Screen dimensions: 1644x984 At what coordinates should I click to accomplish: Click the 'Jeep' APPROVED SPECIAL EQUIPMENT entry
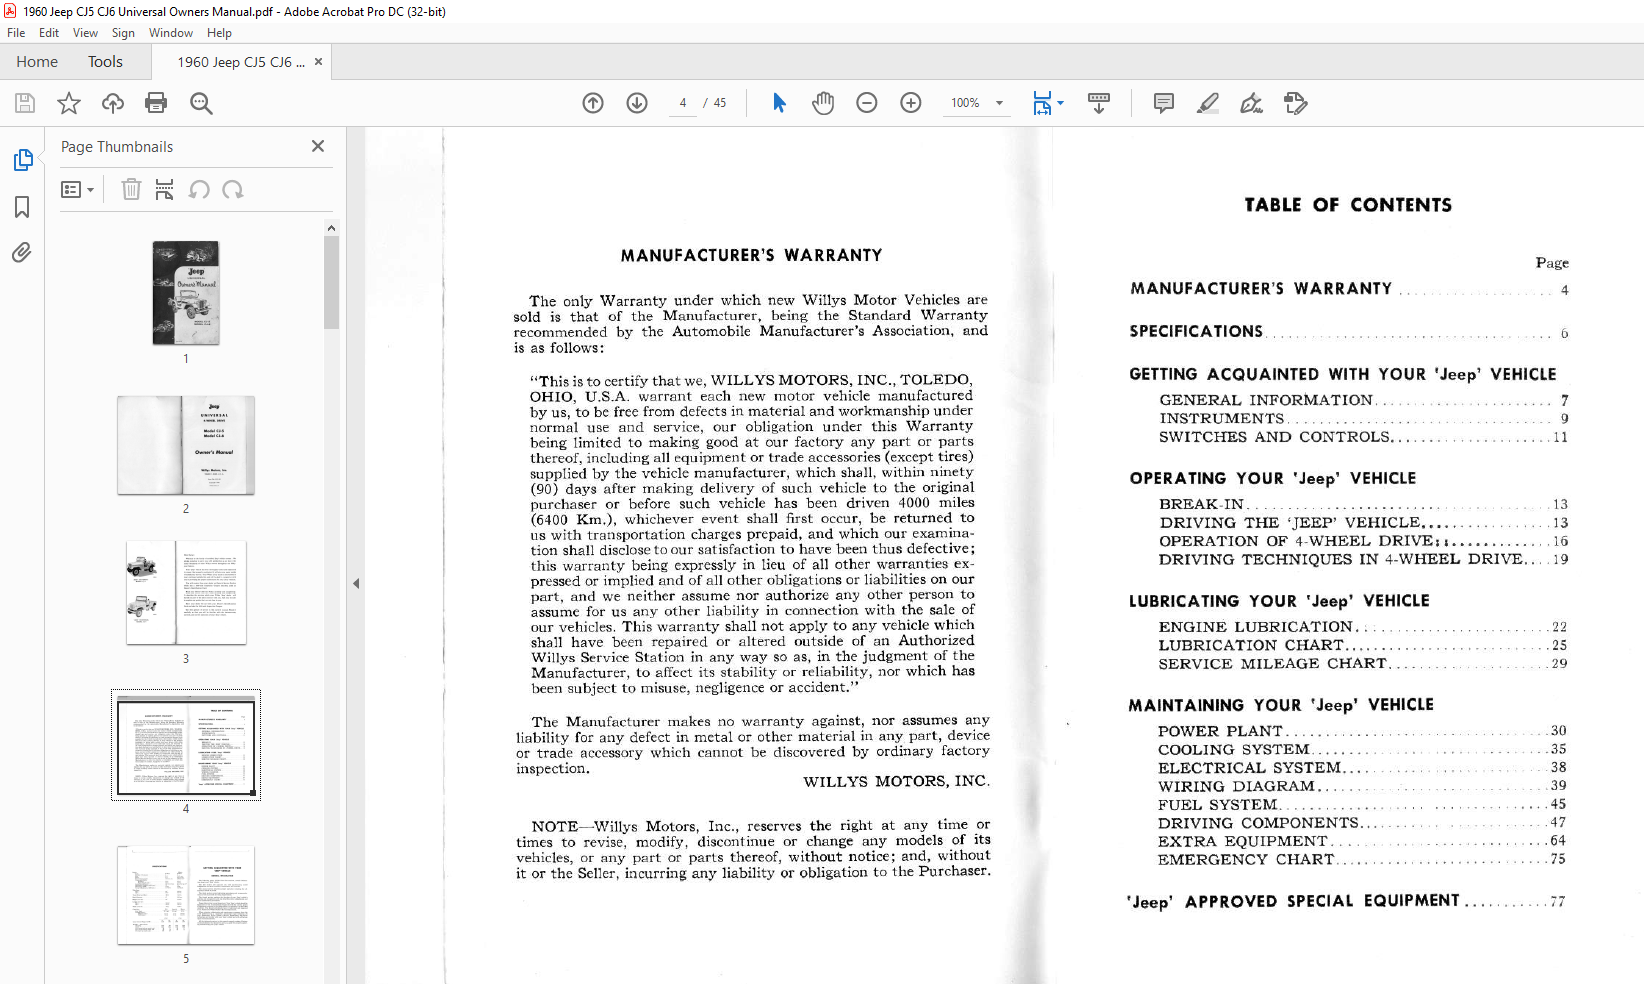[1346, 901]
